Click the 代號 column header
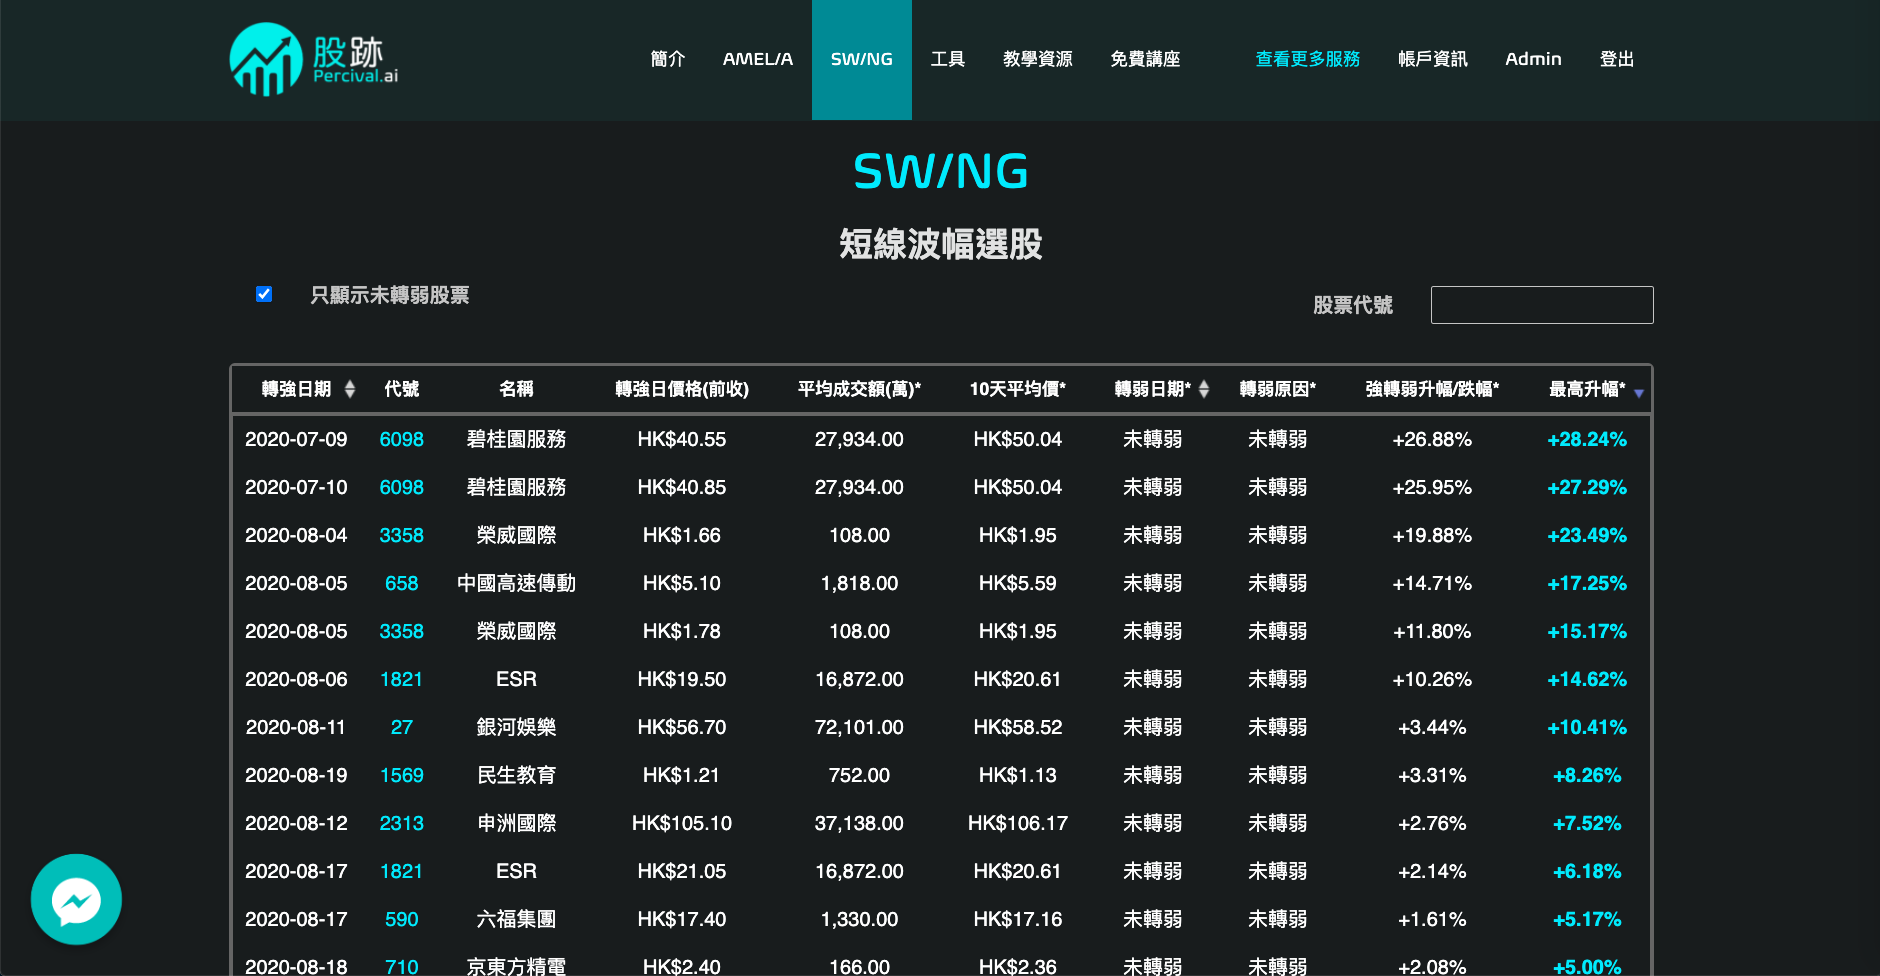The image size is (1880, 976). pyautogui.click(x=402, y=389)
